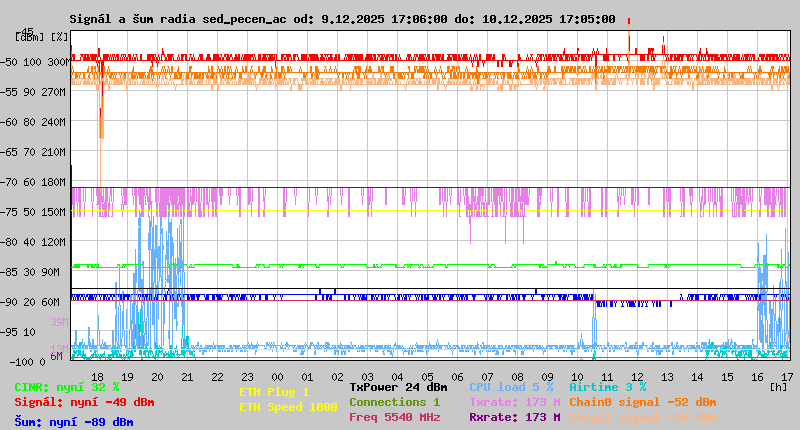
Task: Click the [dBm] axis unit label
Action: point(30,36)
